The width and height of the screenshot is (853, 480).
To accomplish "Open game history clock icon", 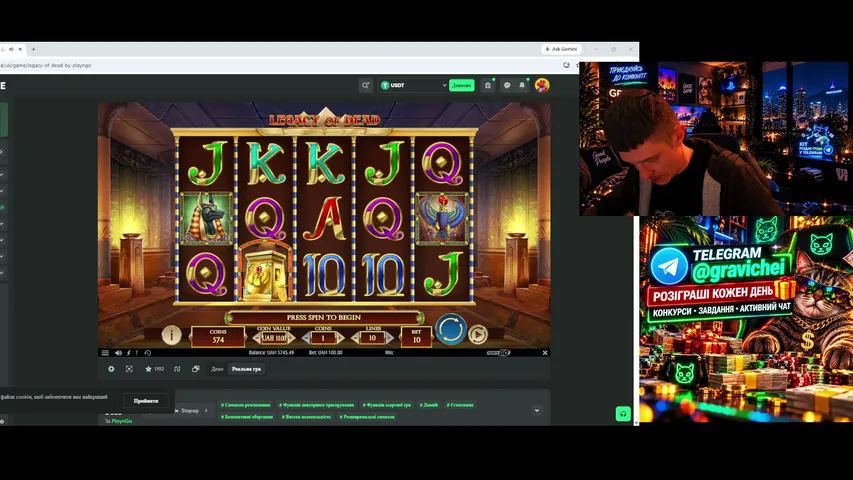I will click(147, 353).
